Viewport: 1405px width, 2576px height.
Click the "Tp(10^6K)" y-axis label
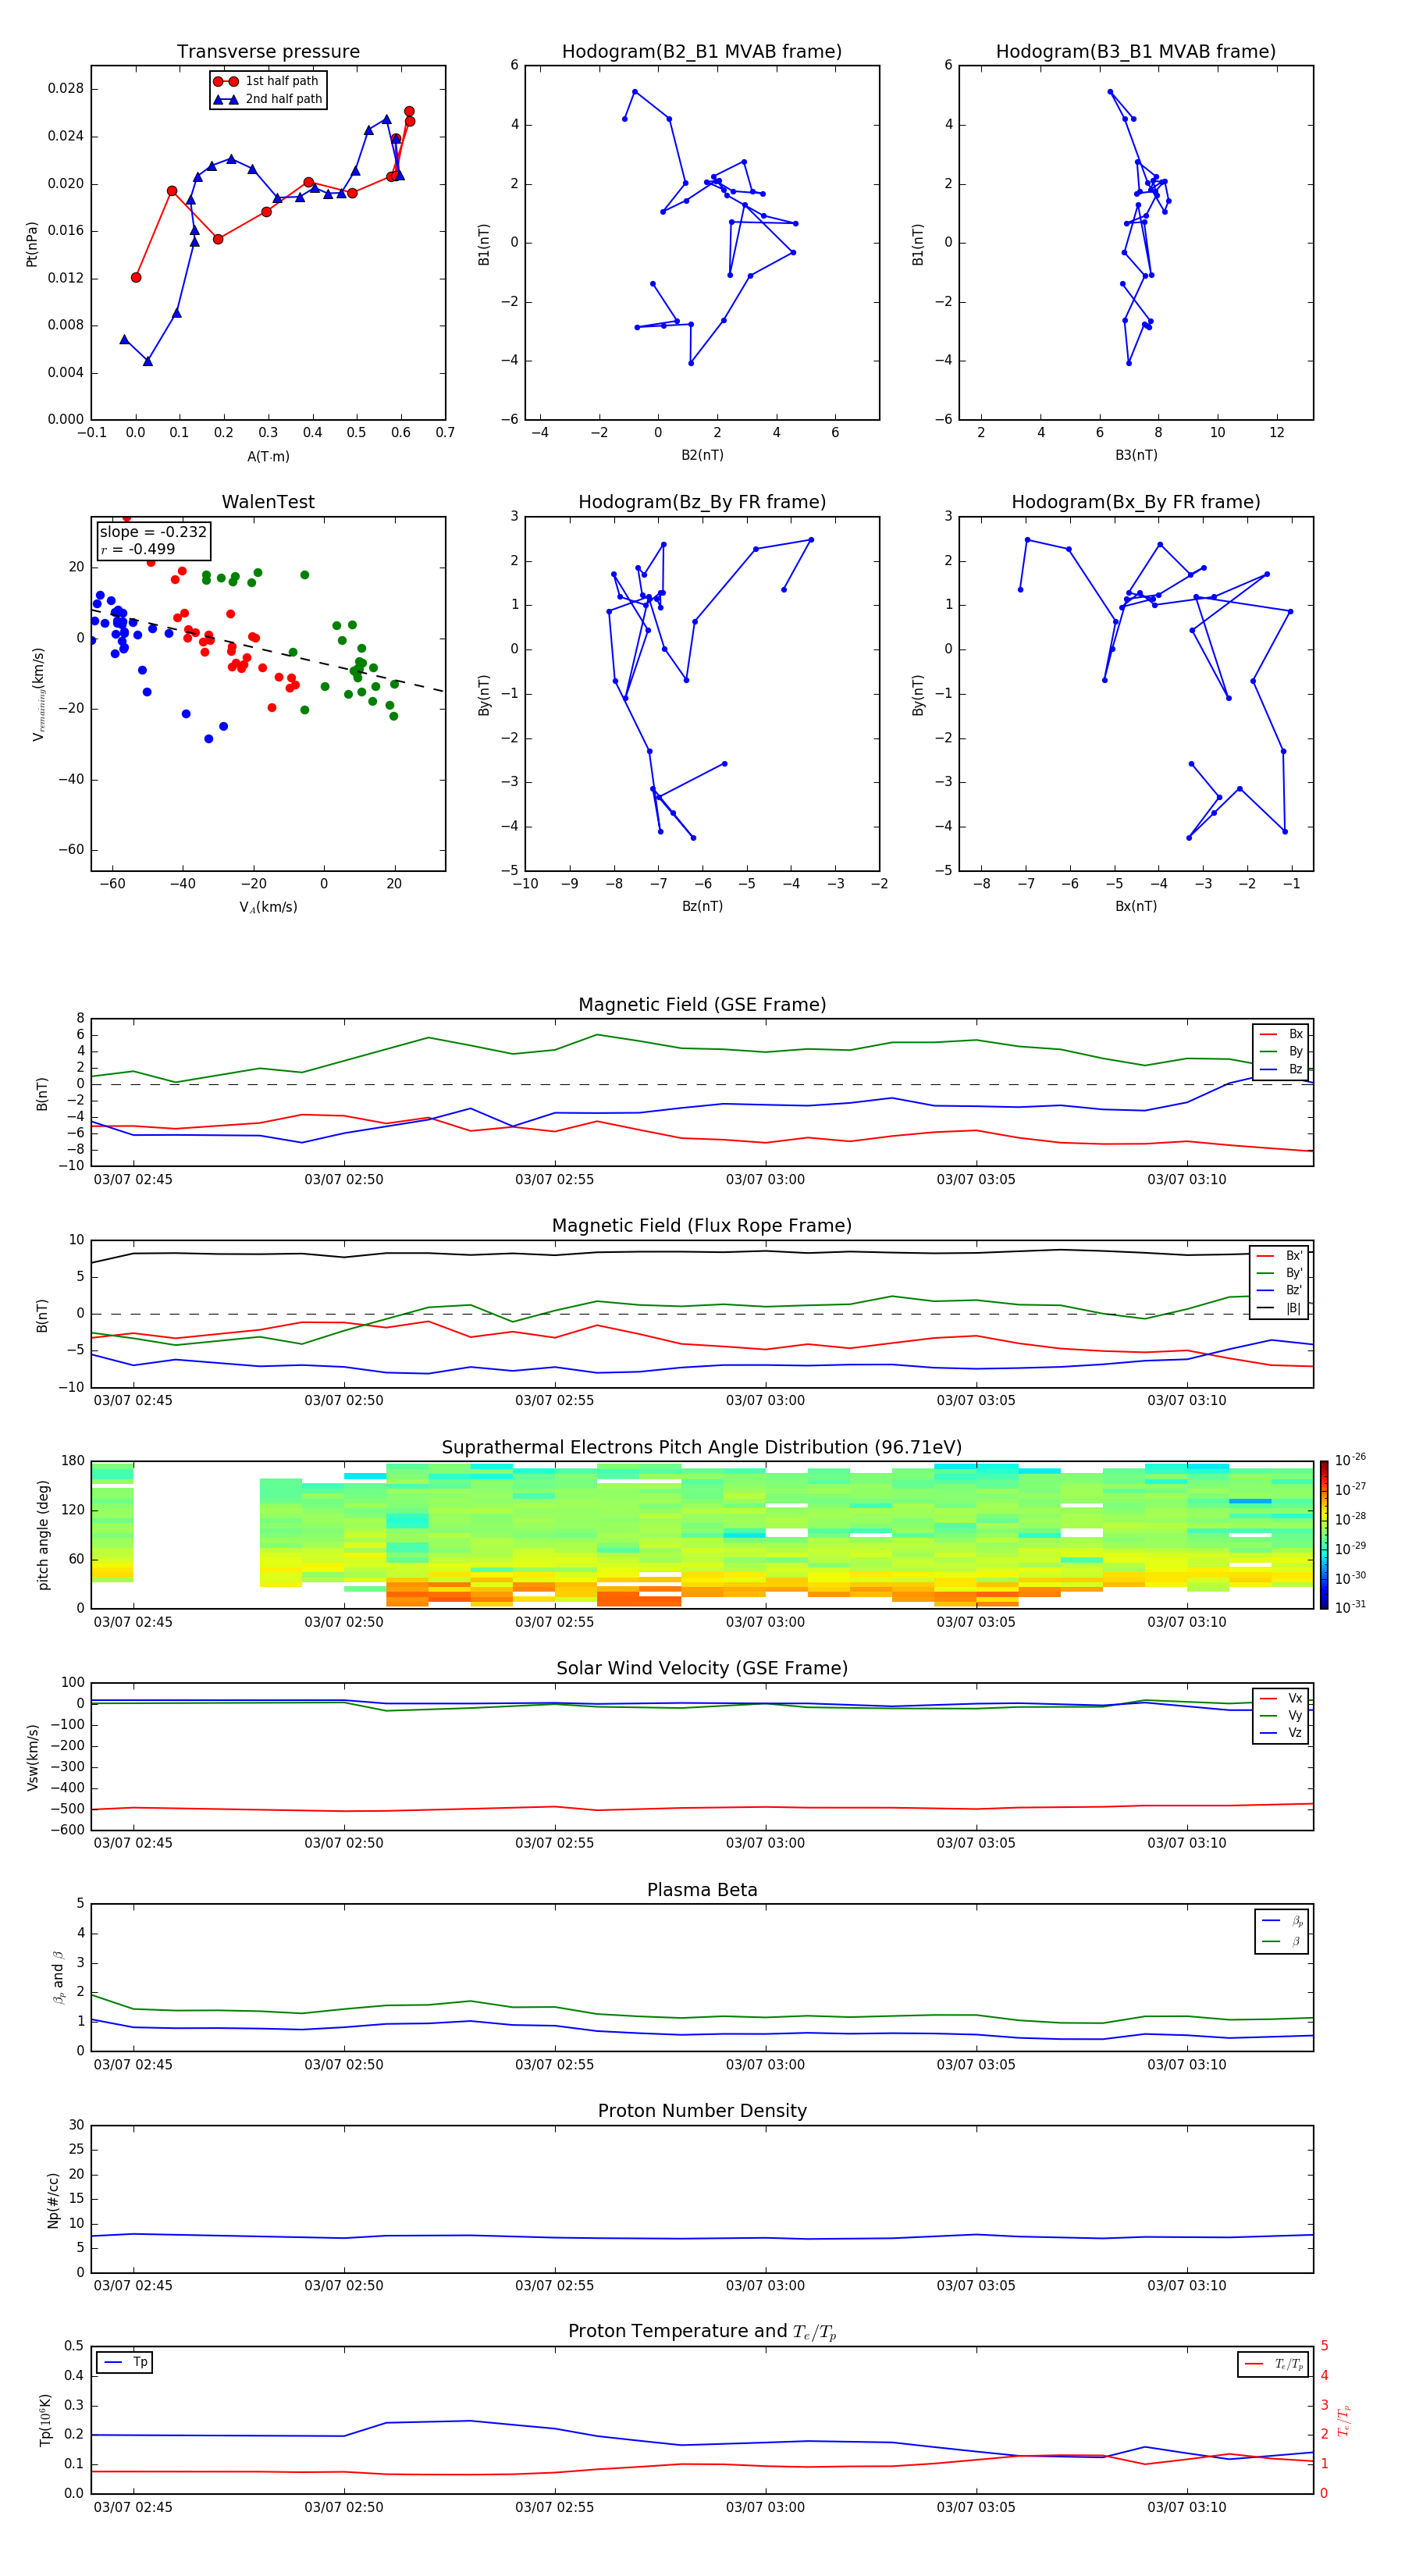[45, 2421]
